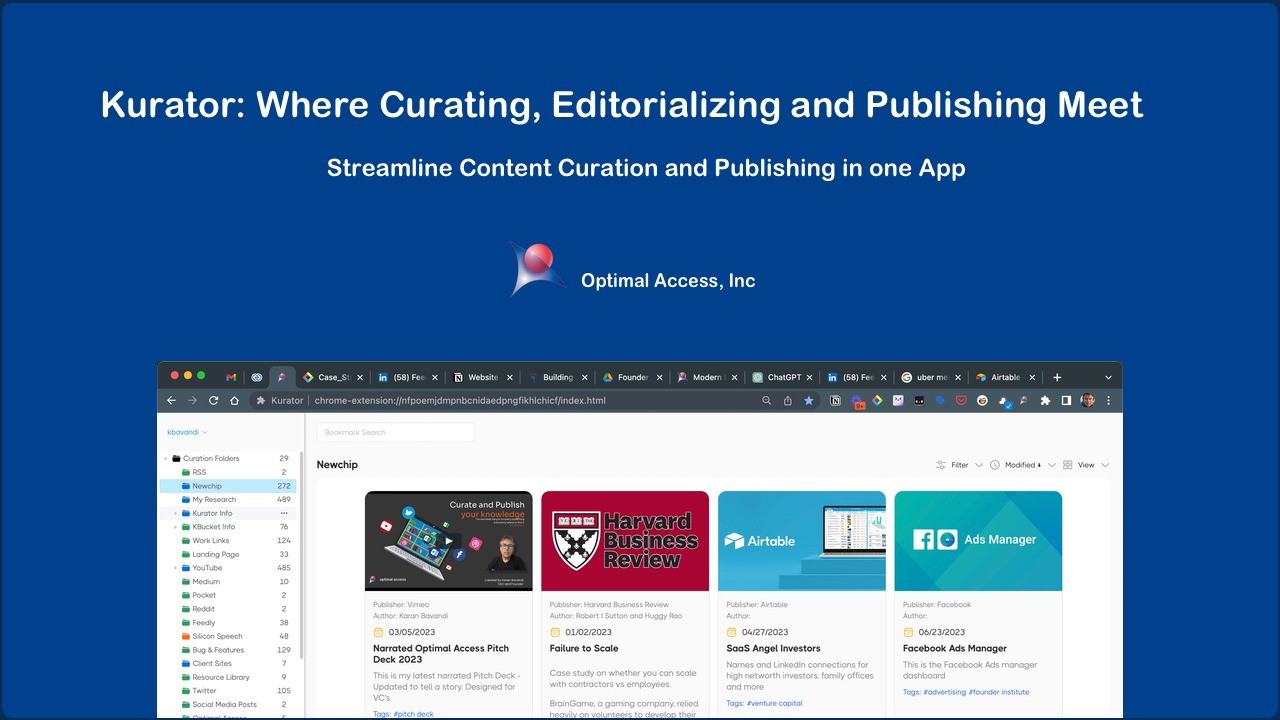Toggle the browser side panel icon

click(1066, 400)
